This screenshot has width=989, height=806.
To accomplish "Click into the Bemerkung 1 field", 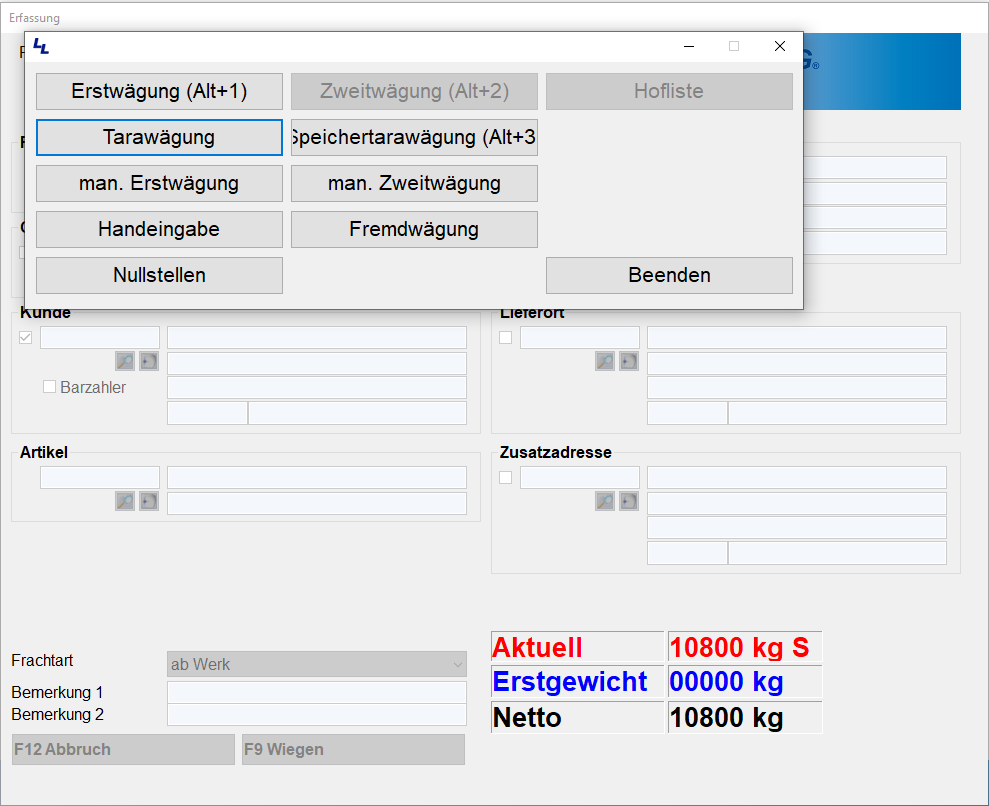I will 317,692.
